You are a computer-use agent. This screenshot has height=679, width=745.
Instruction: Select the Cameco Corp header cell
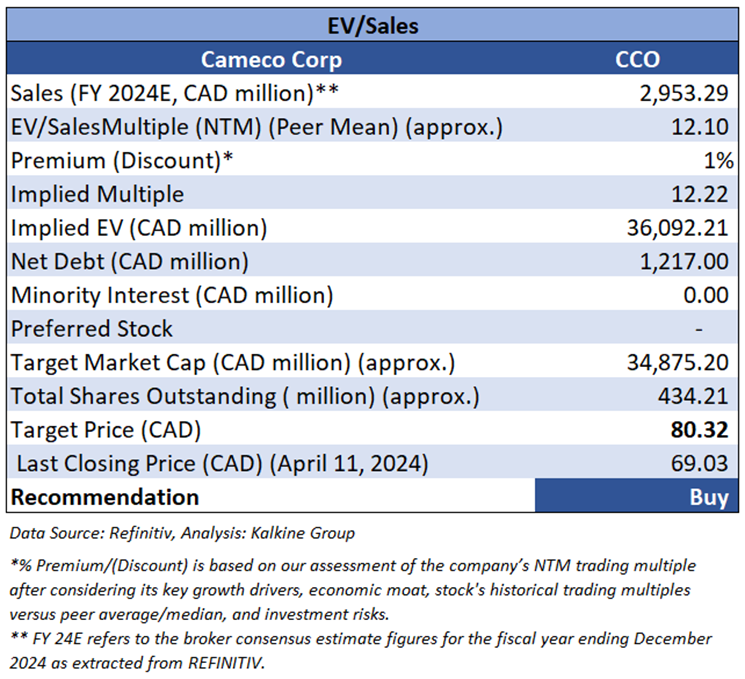271,60
